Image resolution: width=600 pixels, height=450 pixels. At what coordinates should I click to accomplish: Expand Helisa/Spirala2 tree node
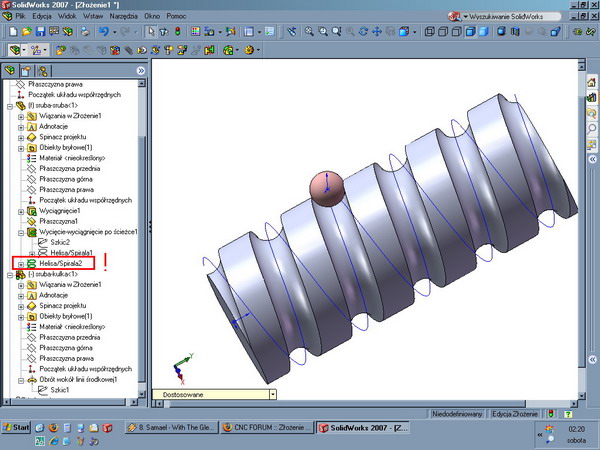[21, 264]
